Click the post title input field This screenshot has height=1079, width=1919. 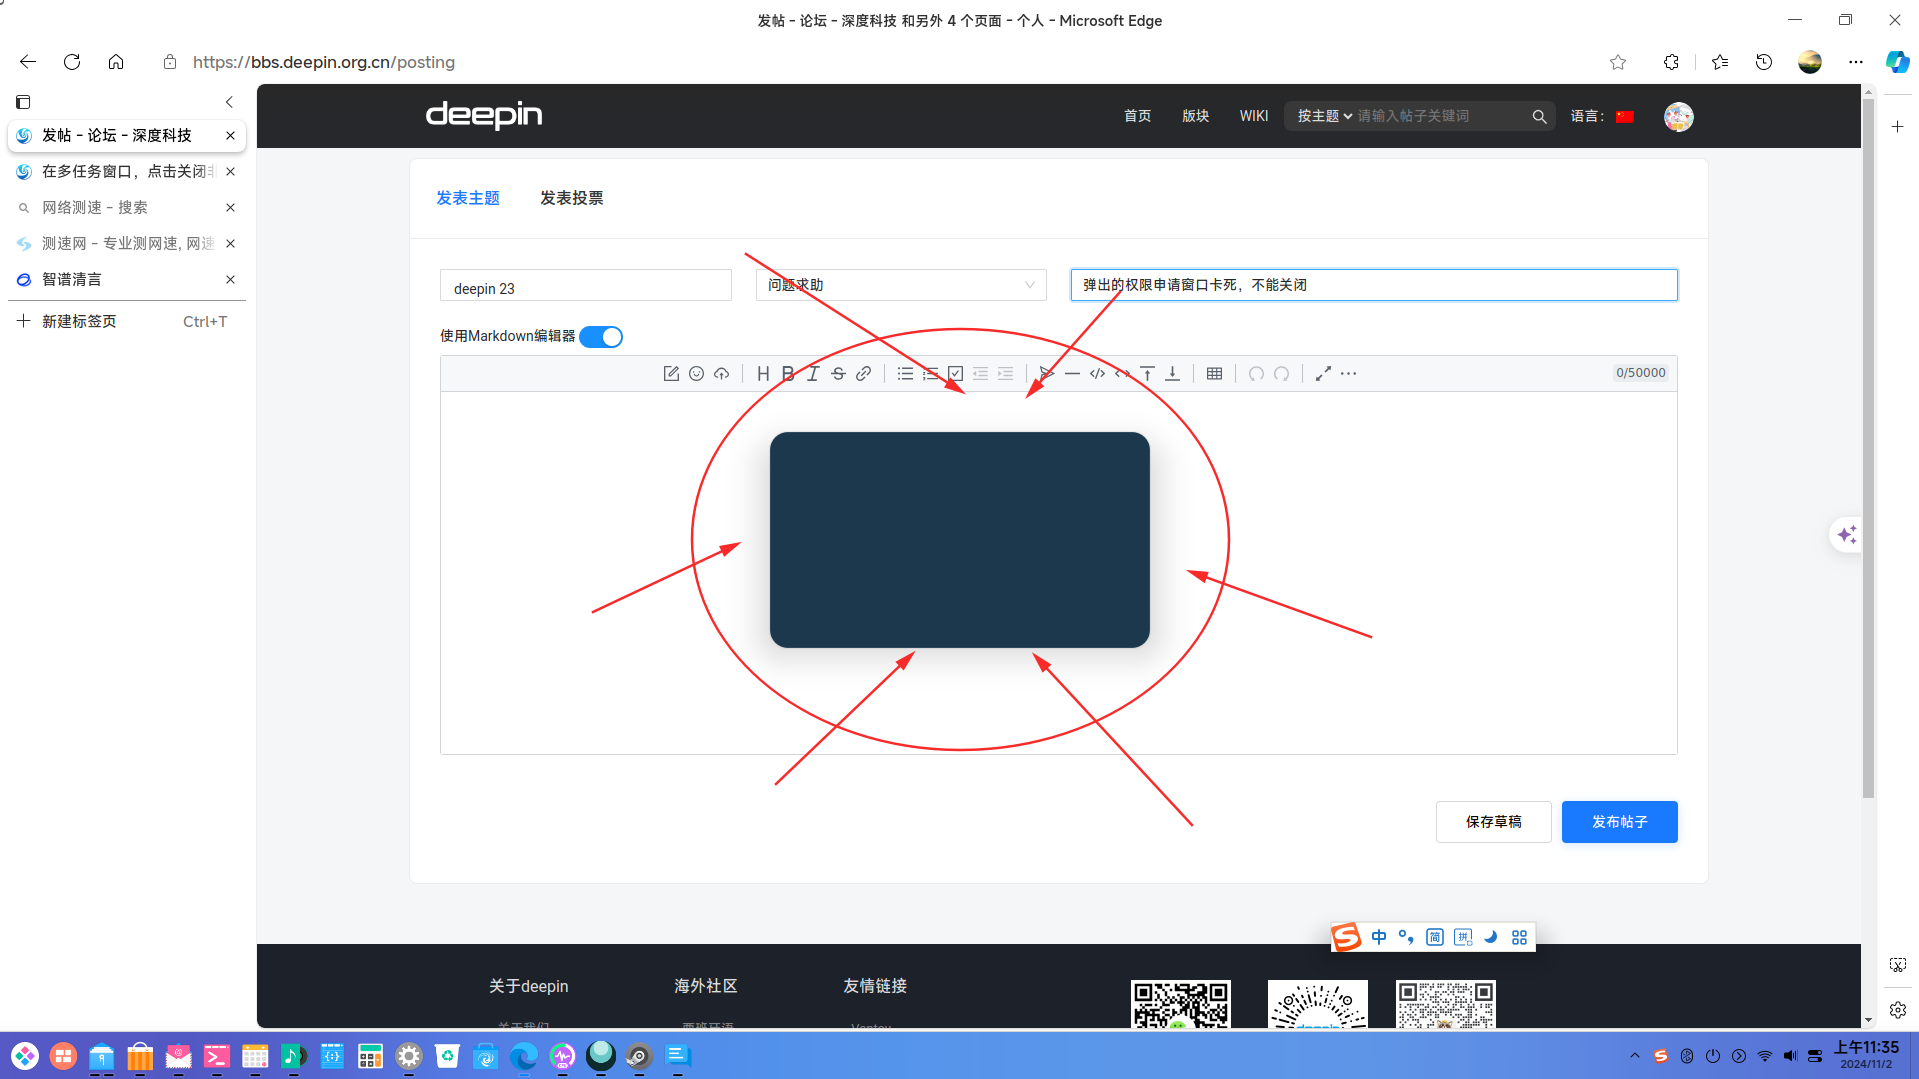[x=1373, y=285]
